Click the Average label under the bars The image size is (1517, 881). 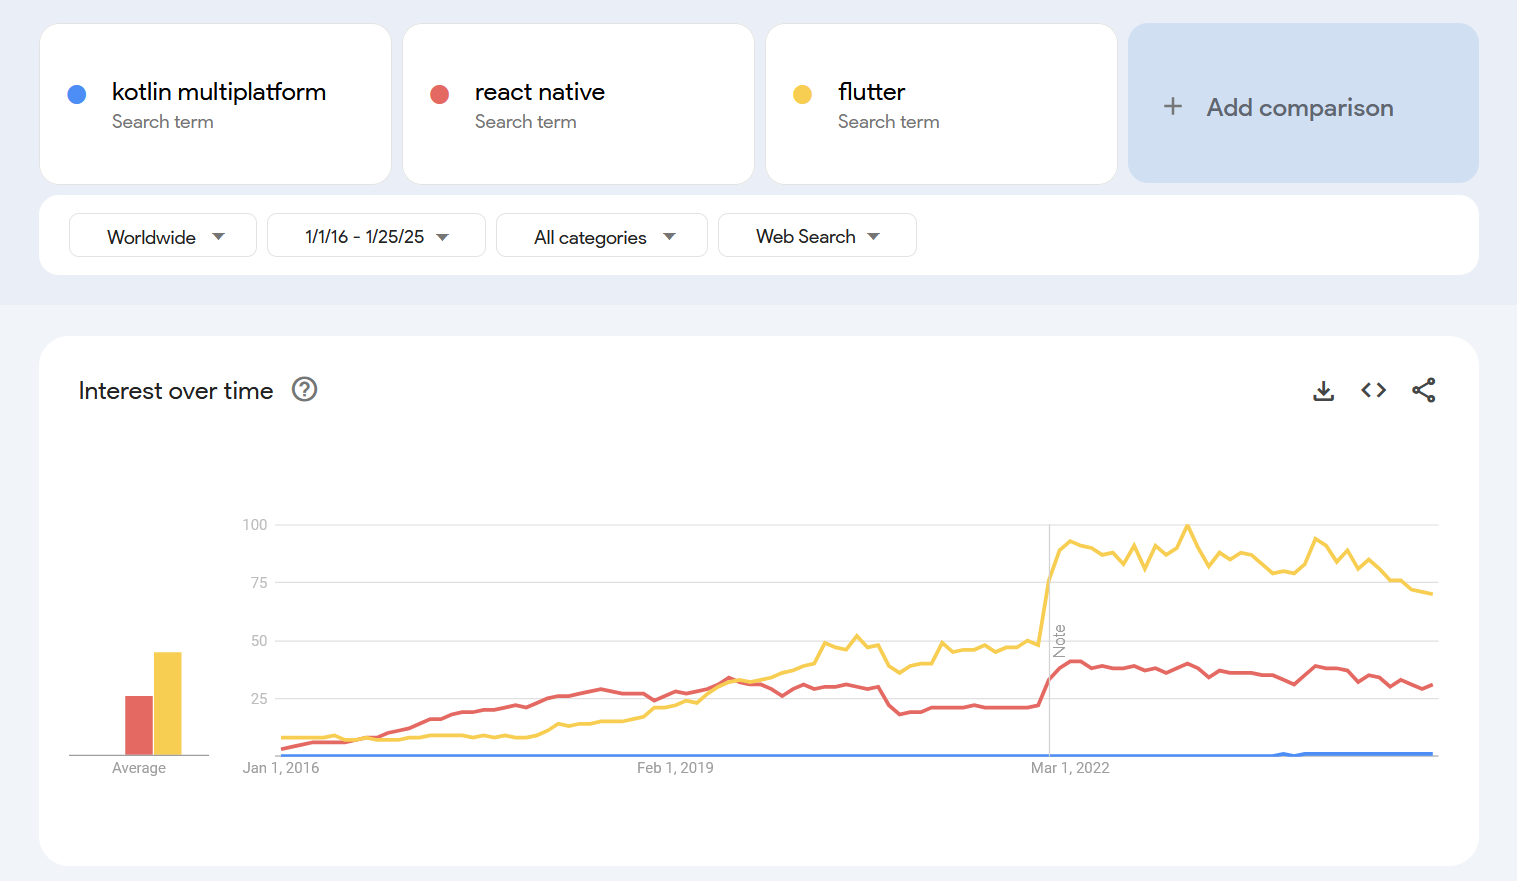[x=139, y=768]
